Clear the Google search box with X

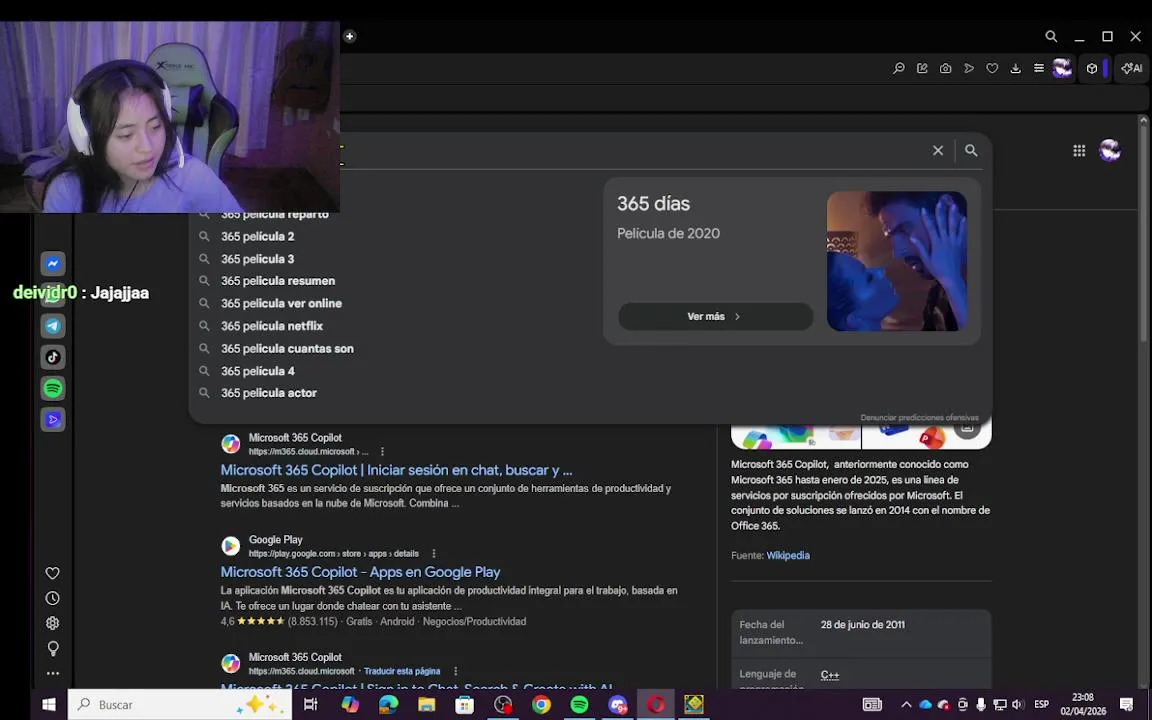[937, 151]
